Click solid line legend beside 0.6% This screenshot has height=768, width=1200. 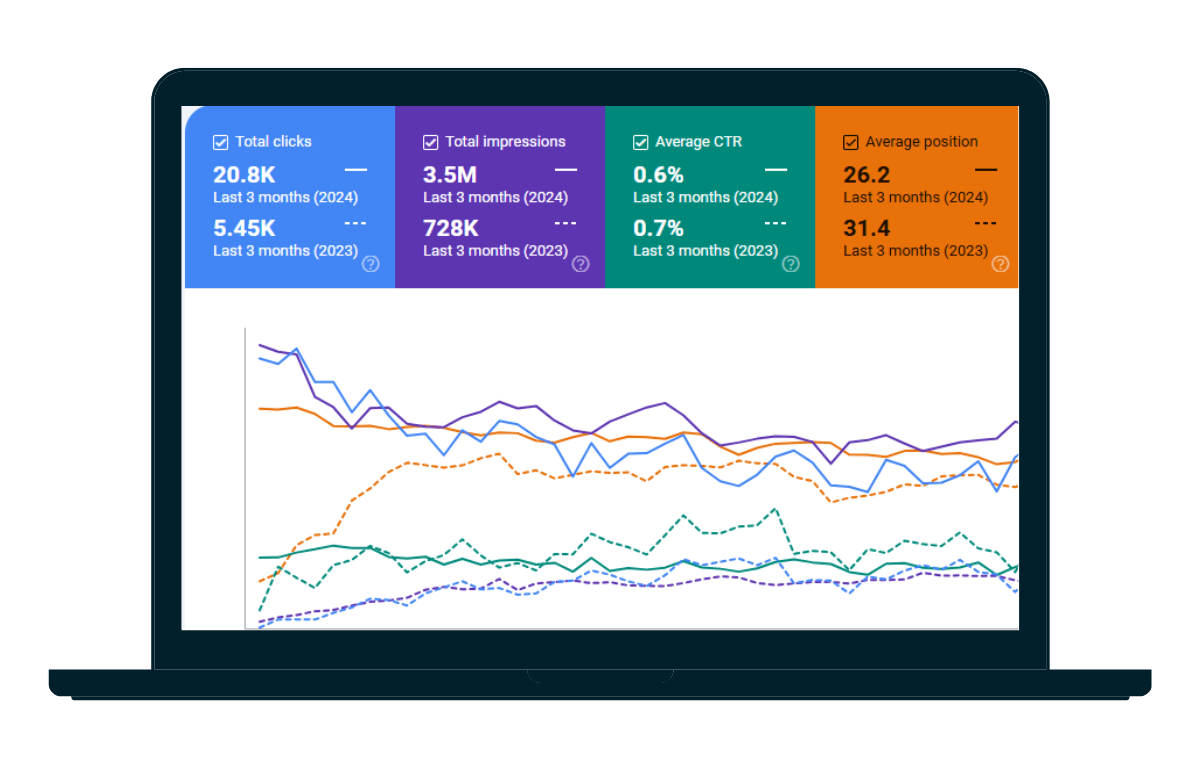pos(776,171)
